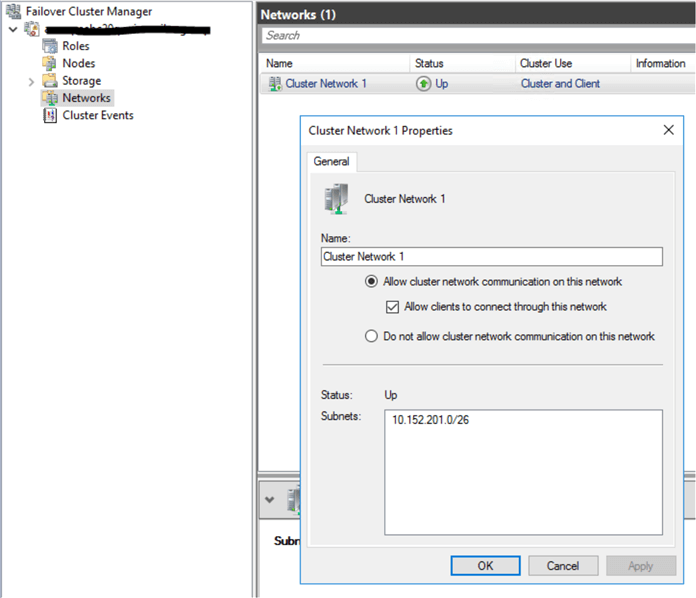The width and height of the screenshot is (696, 598).
Task: Click the Name input field
Action: (x=492, y=257)
